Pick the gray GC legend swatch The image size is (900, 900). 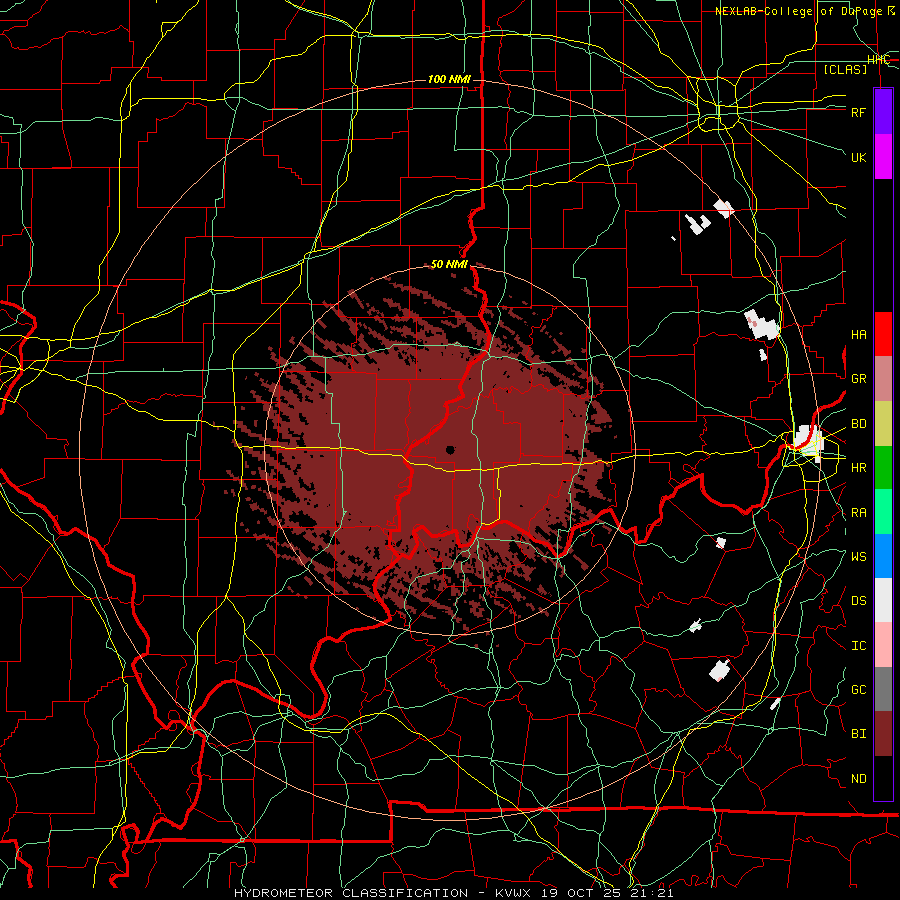(883, 689)
